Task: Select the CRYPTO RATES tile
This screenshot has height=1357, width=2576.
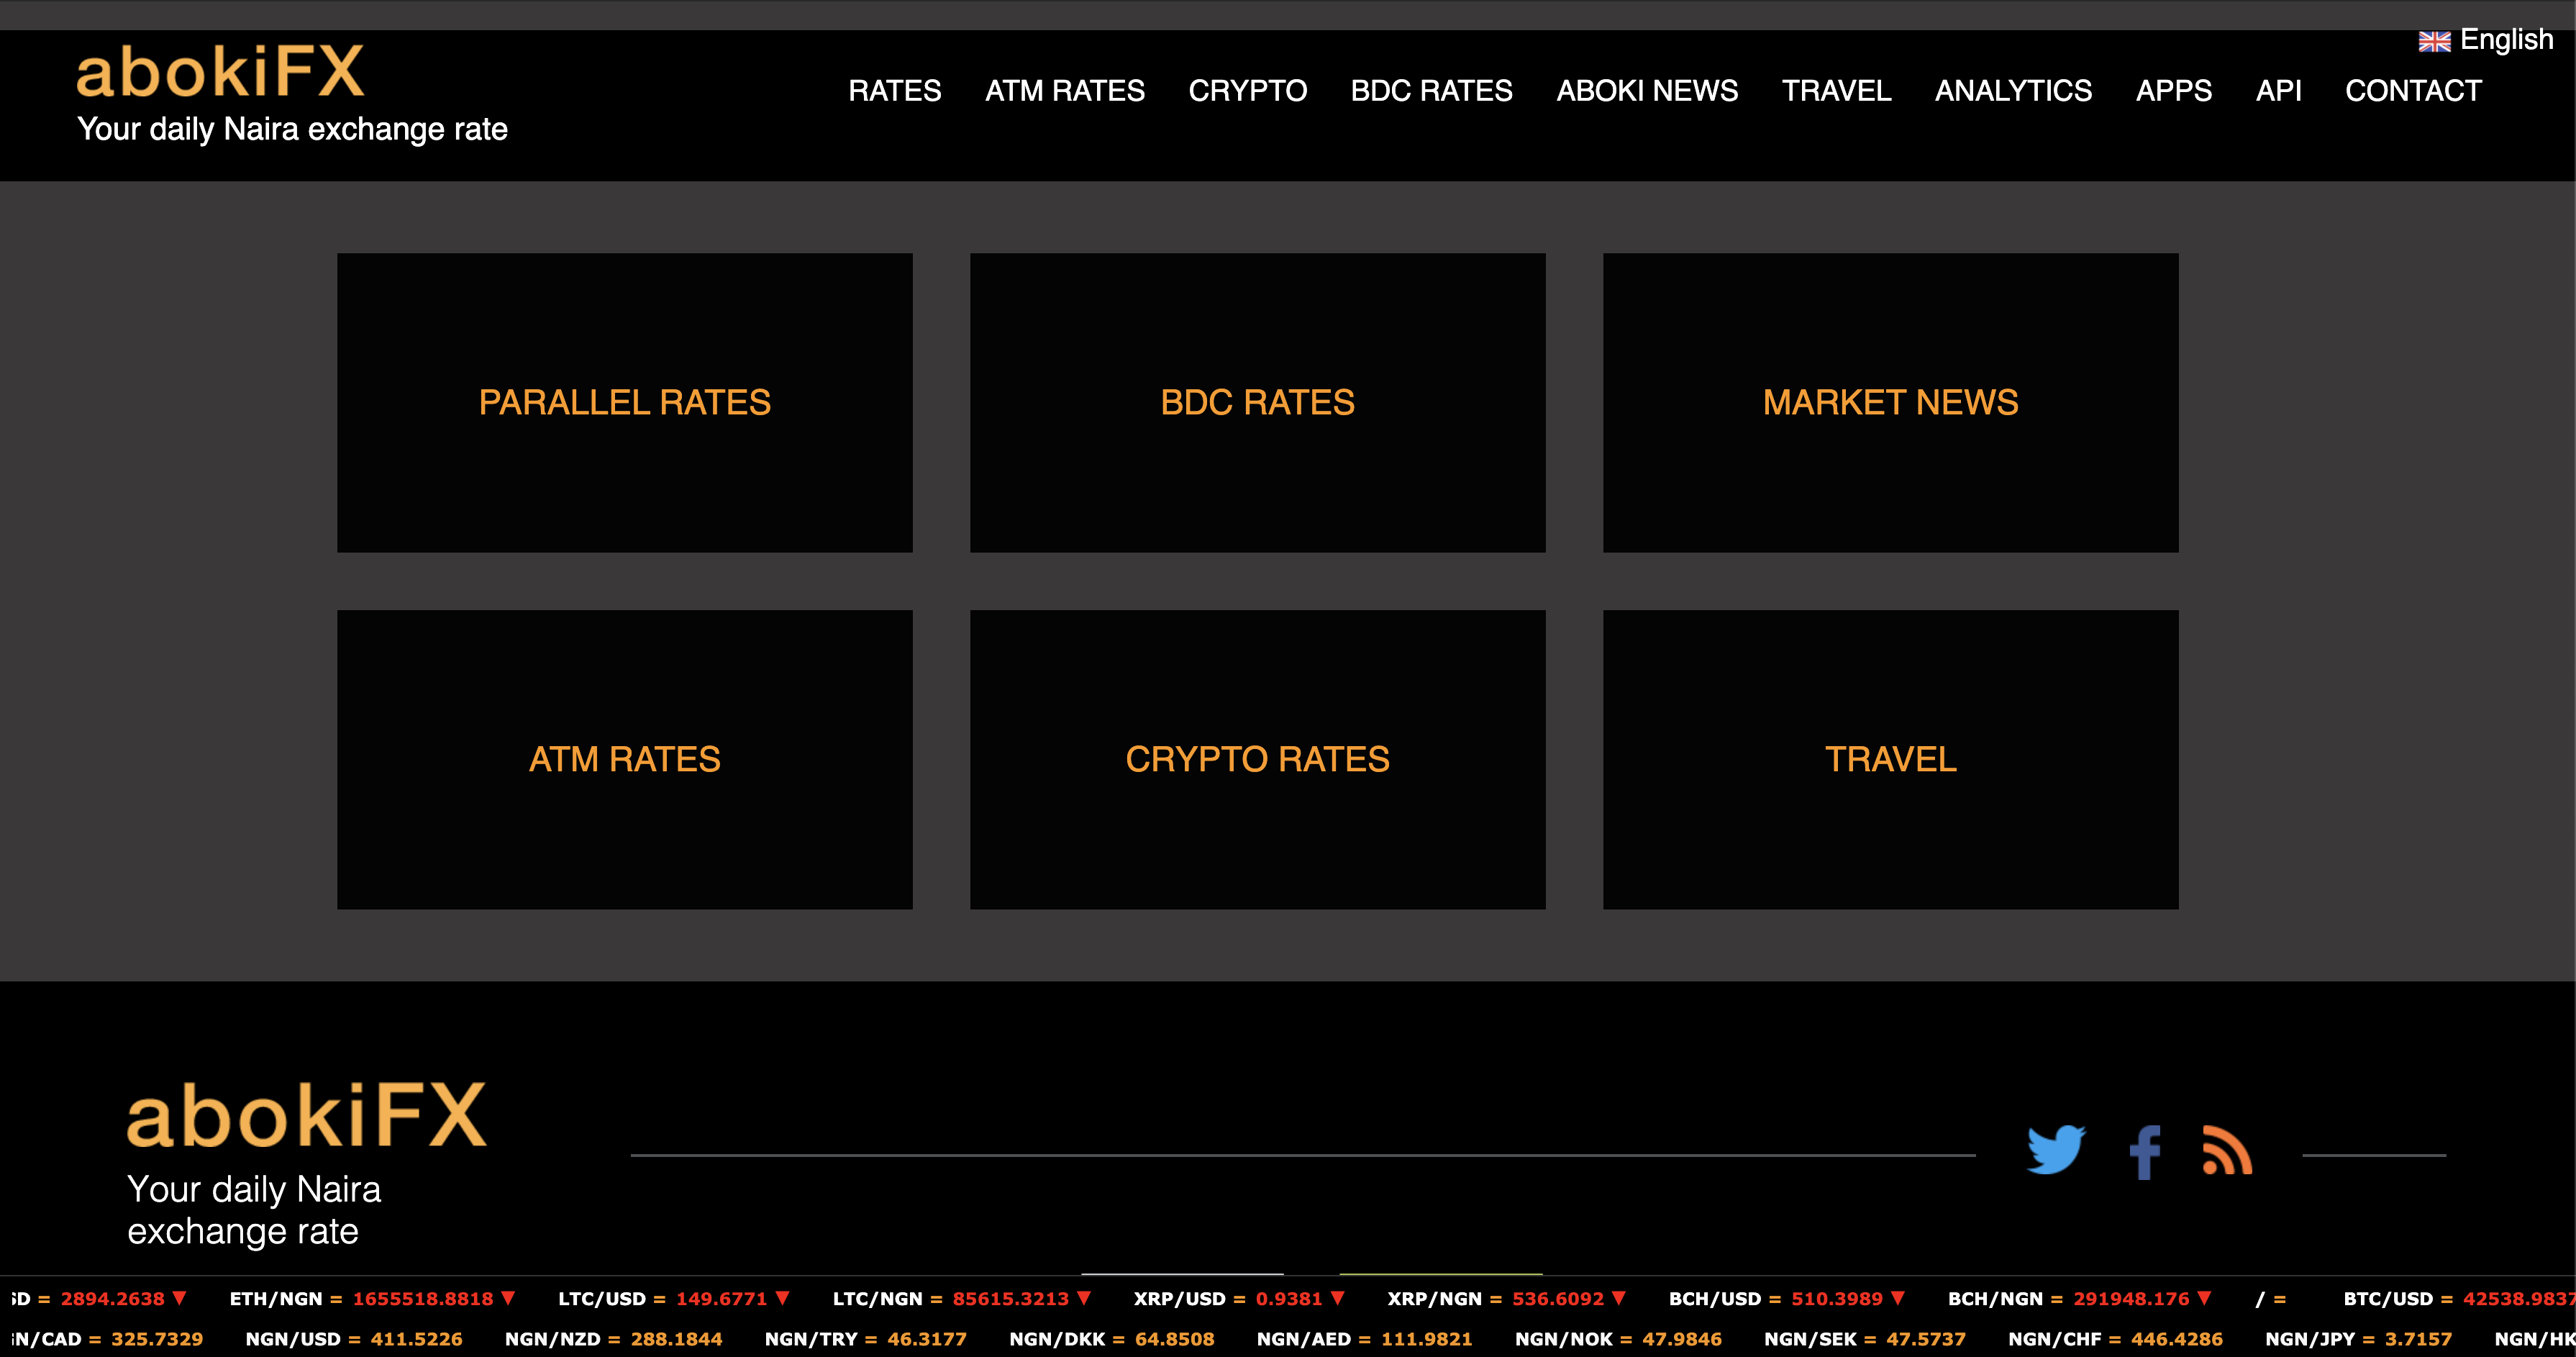Action: point(1257,759)
